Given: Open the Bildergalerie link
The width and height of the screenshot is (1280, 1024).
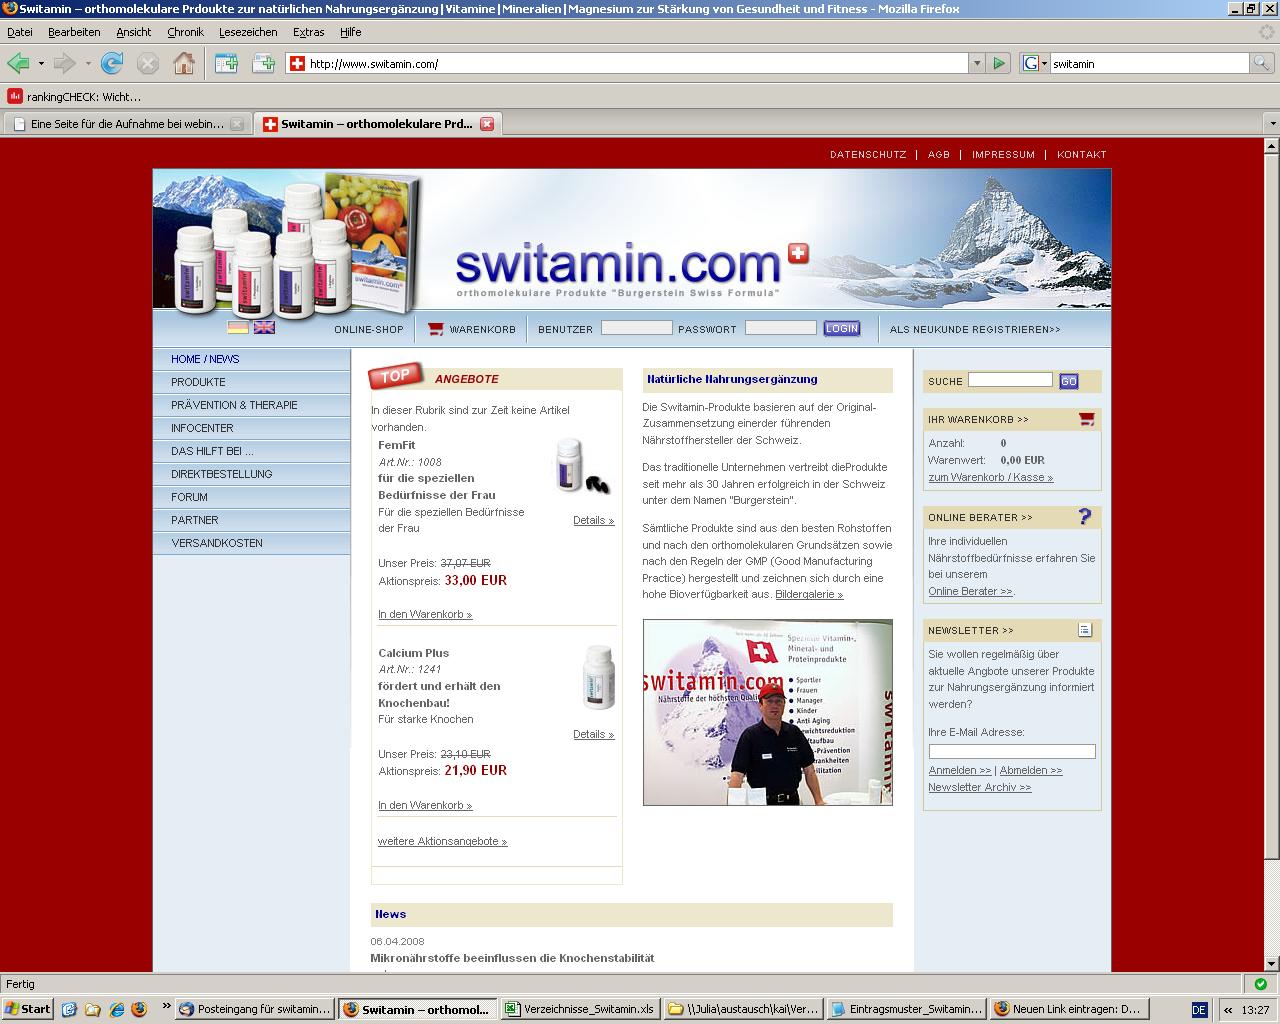Looking at the screenshot, I should tap(809, 594).
